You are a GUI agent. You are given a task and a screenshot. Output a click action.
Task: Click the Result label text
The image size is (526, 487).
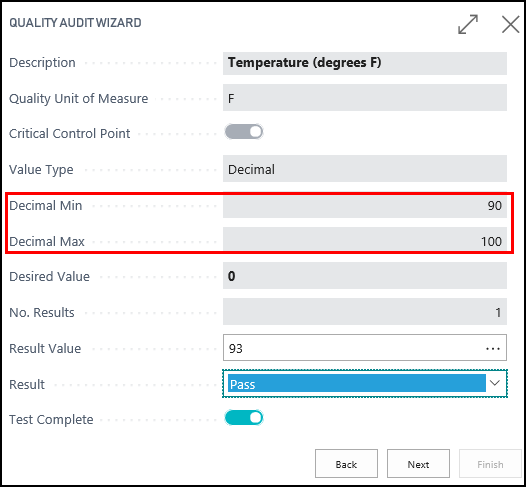[x=27, y=384]
